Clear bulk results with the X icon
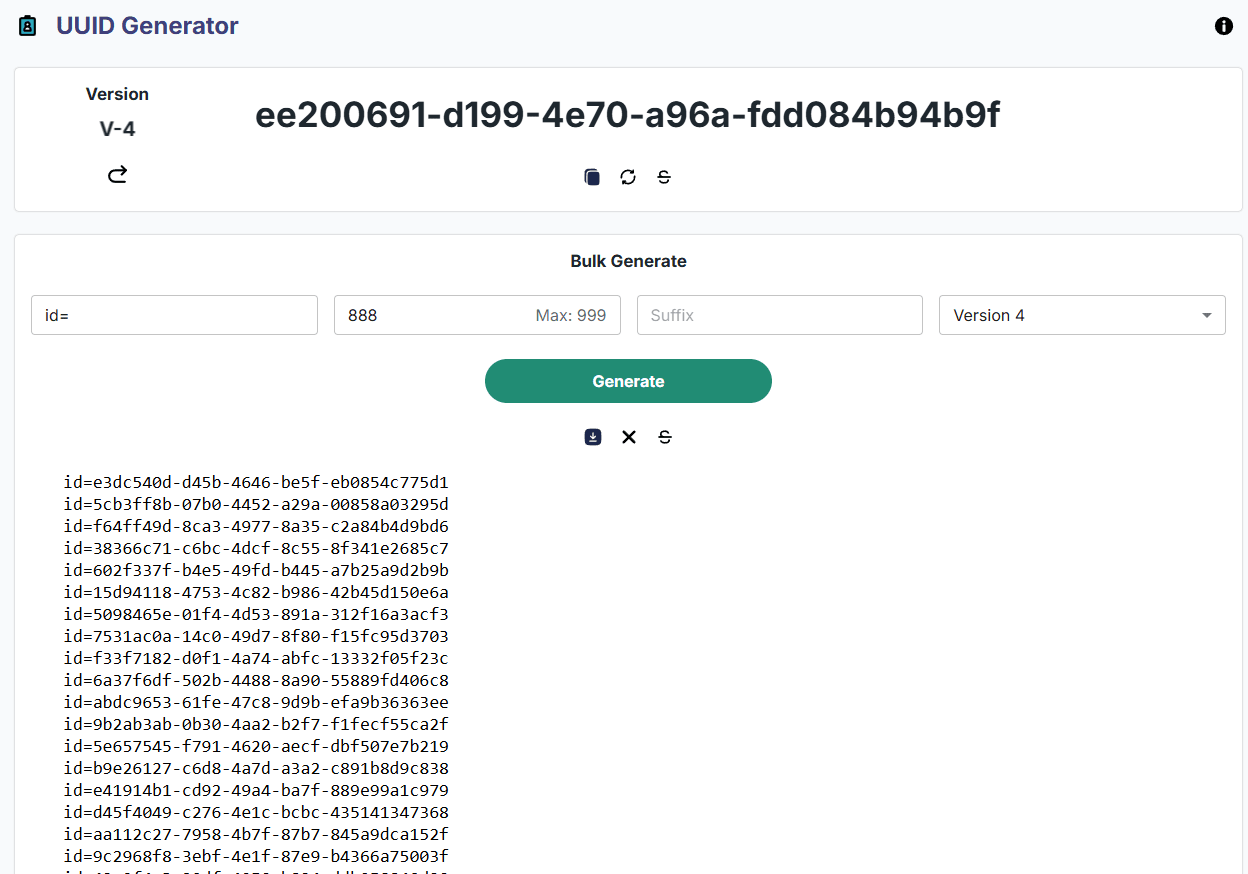This screenshot has width=1248, height=874. coord(628,437)
